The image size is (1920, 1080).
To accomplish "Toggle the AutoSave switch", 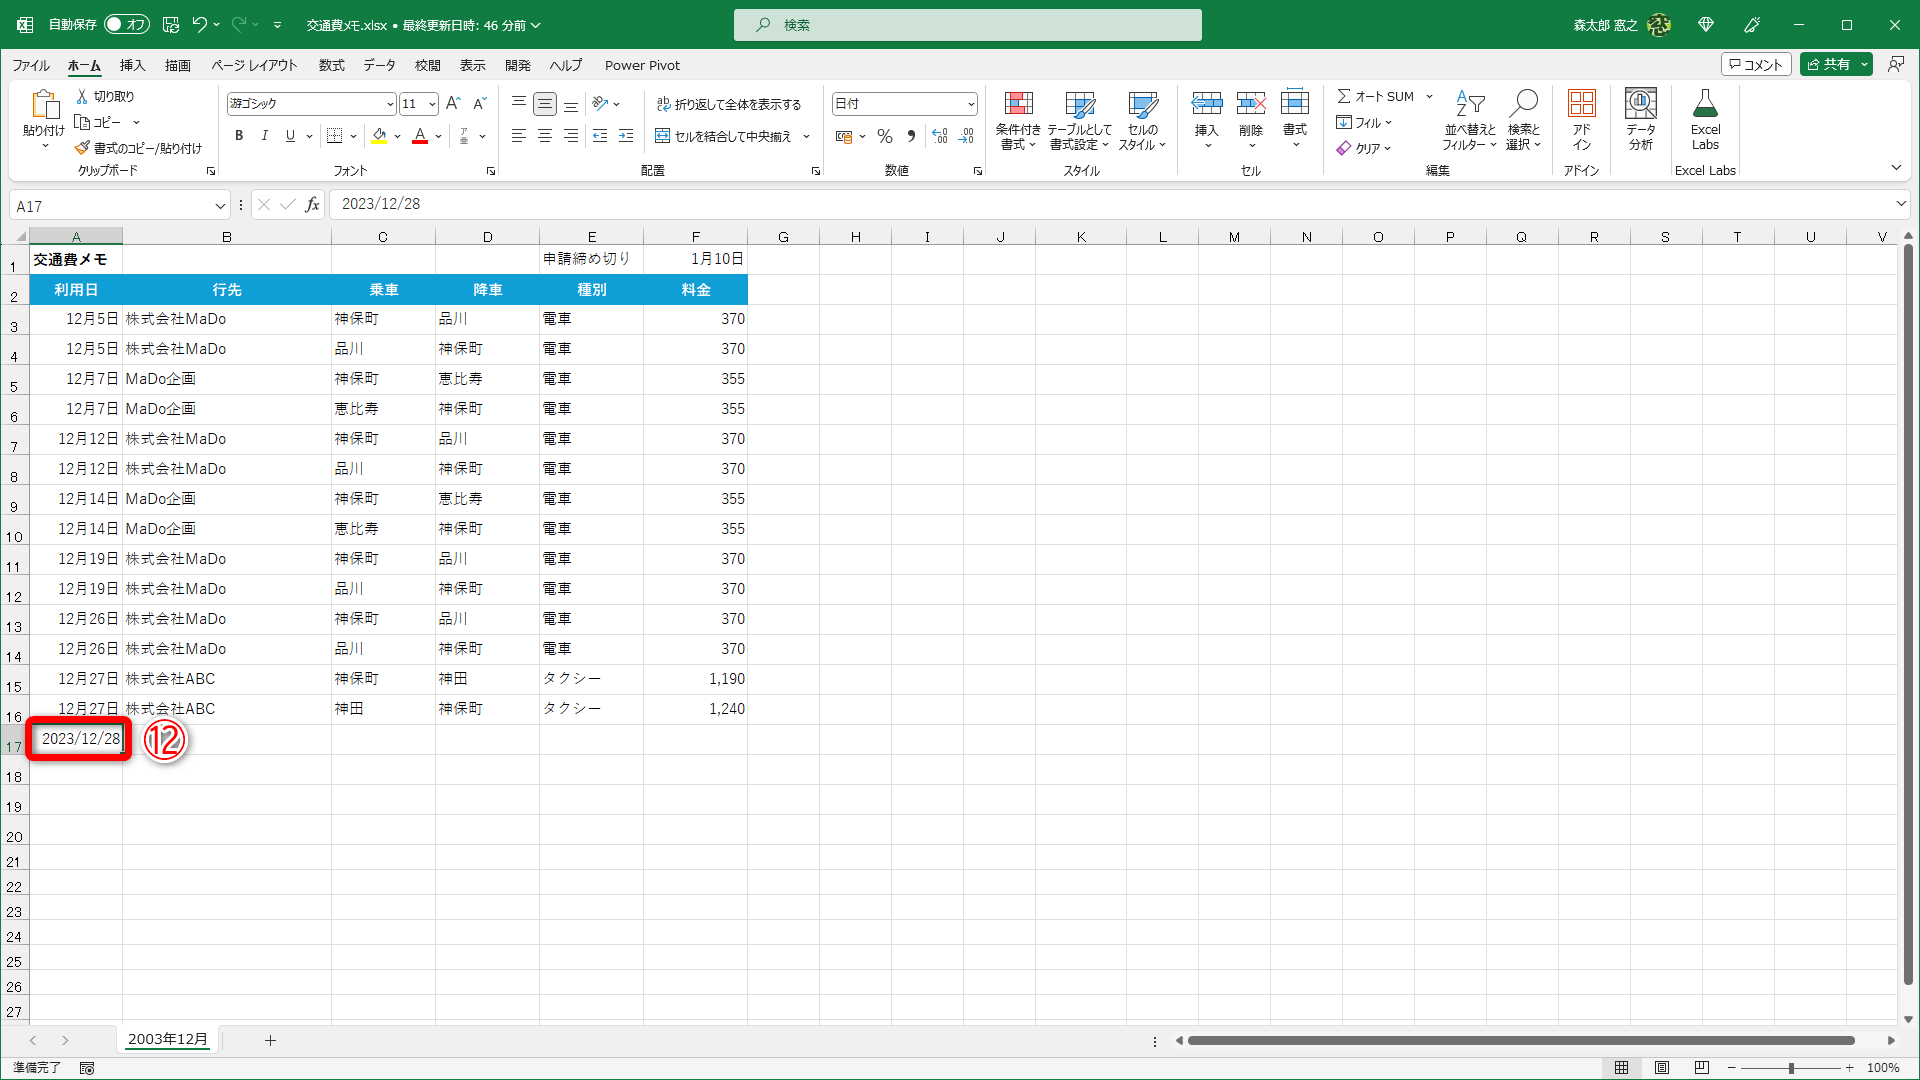I will pyautogui.click(x=126, y=24).
